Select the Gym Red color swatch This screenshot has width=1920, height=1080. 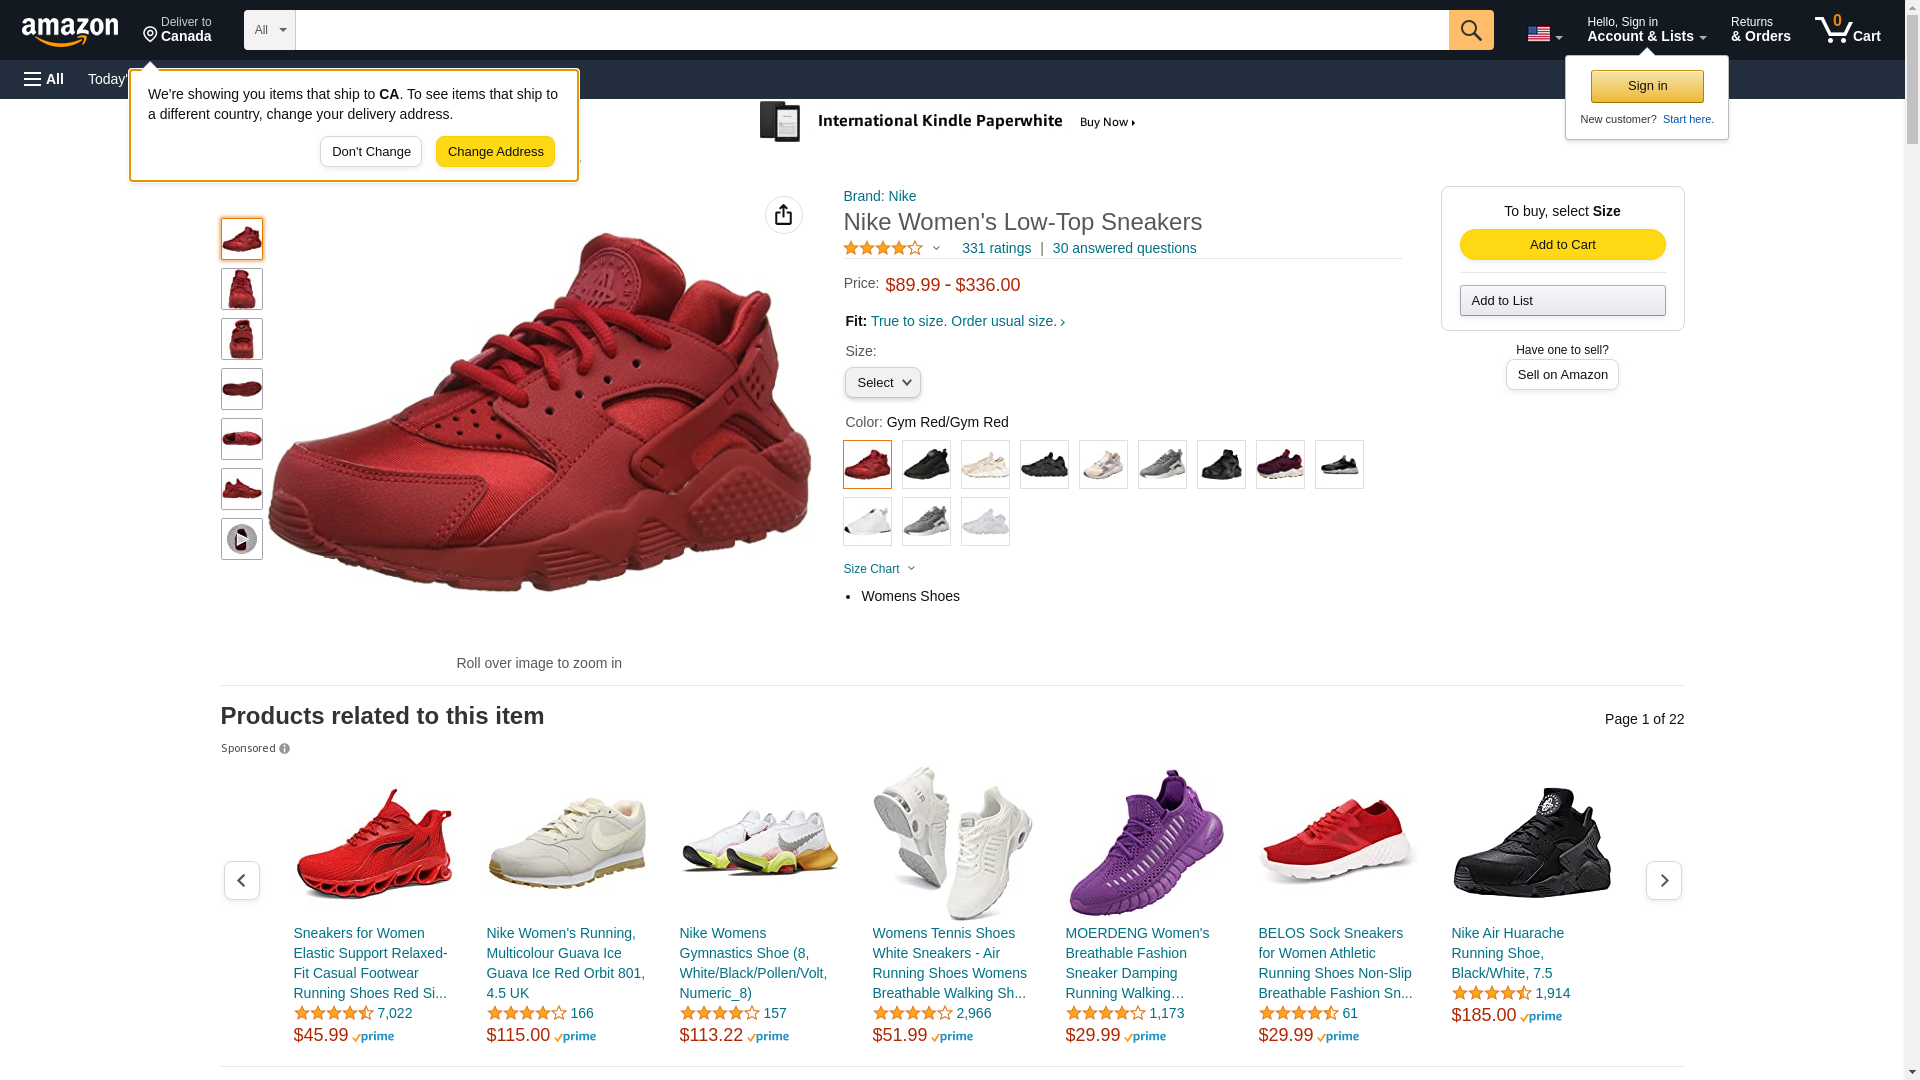867,465
